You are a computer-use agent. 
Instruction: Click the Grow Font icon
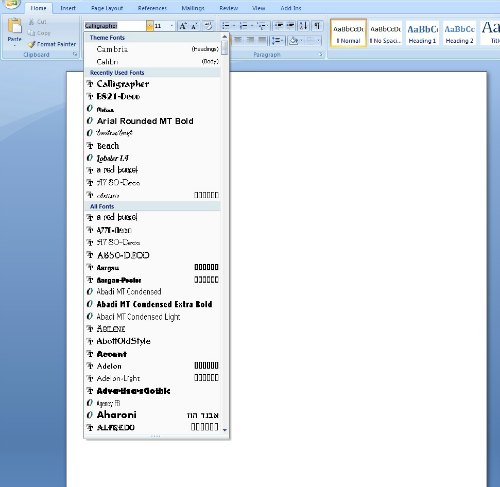(x=183, y=26)
